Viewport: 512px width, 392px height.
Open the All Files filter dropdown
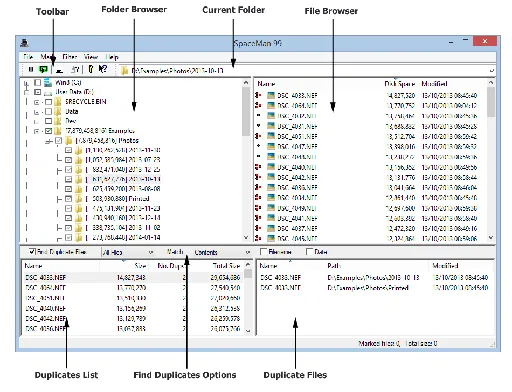(128, 252)
